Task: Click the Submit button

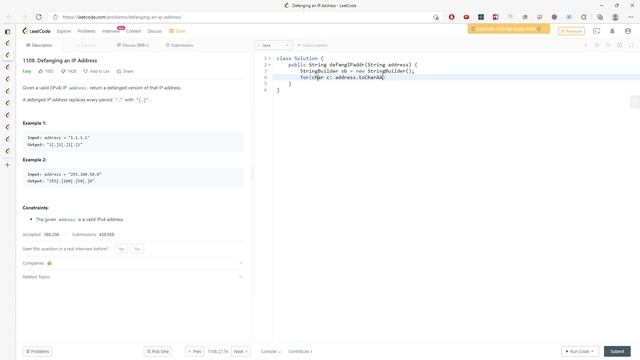Action: point(617,351)
